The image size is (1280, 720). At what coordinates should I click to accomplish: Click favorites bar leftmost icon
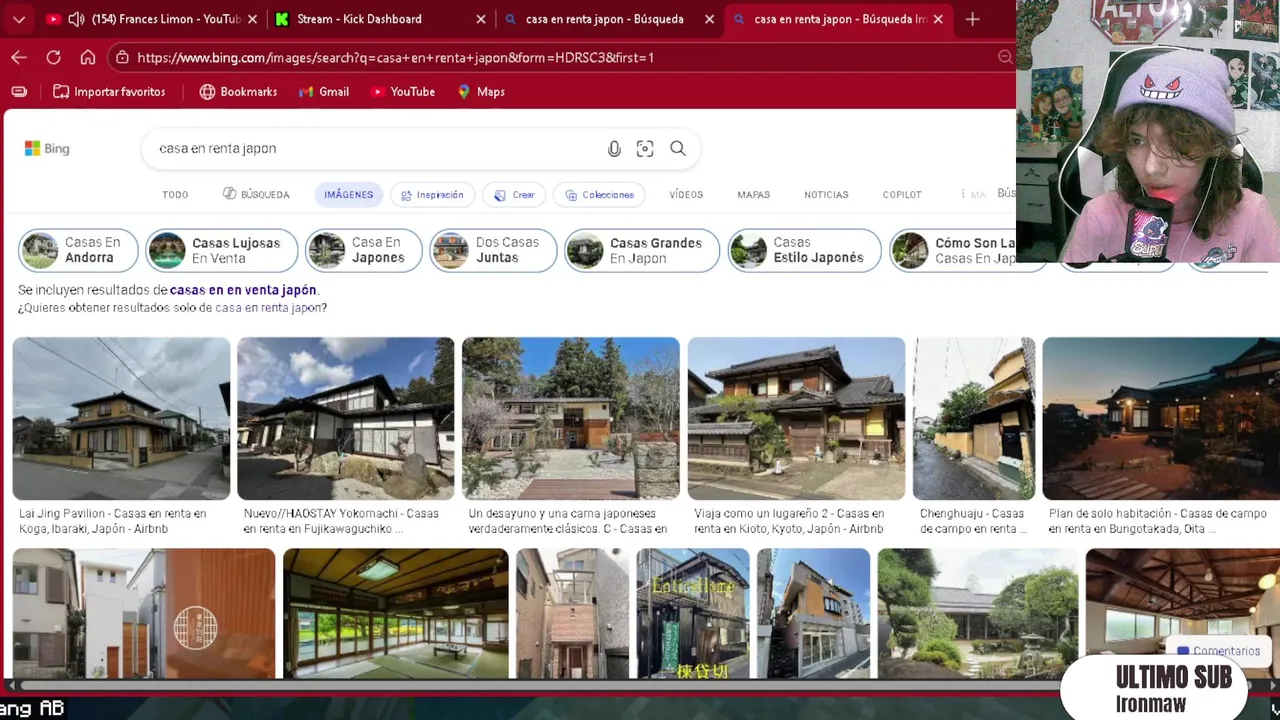coord(19,91)
